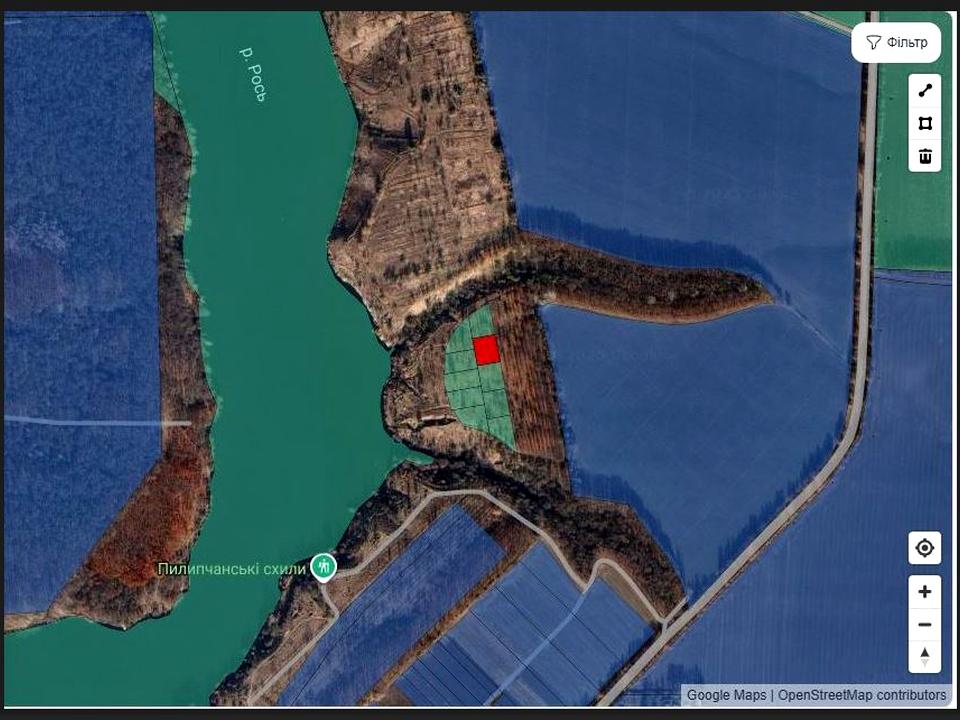This screenshot has width=960, height=720.
Task: Open the OpenStreetMap contributors link
Action: point(862,695)
